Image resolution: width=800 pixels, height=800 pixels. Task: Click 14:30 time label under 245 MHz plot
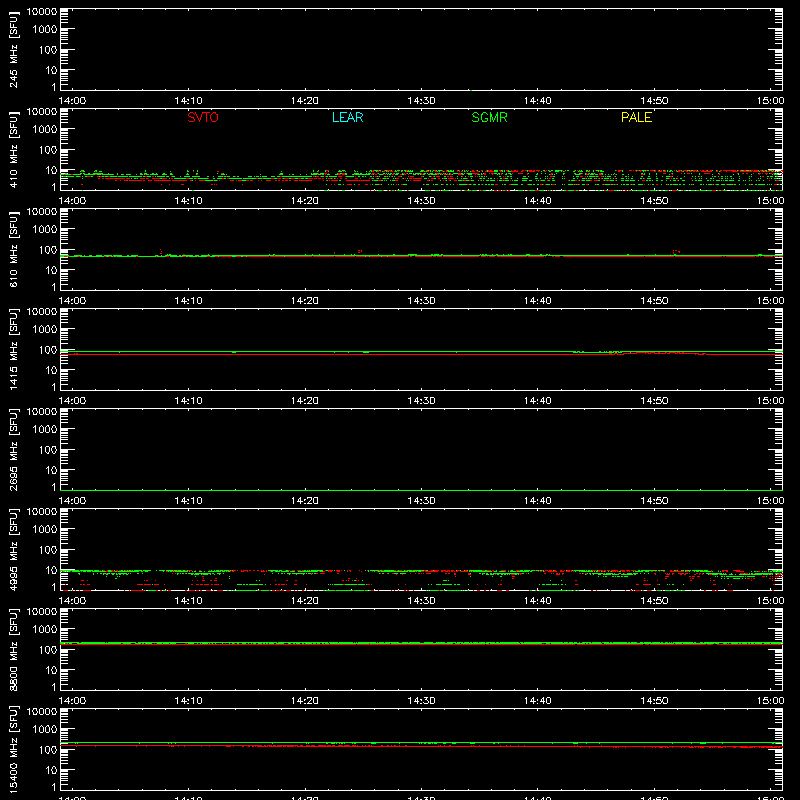[421, 101]
